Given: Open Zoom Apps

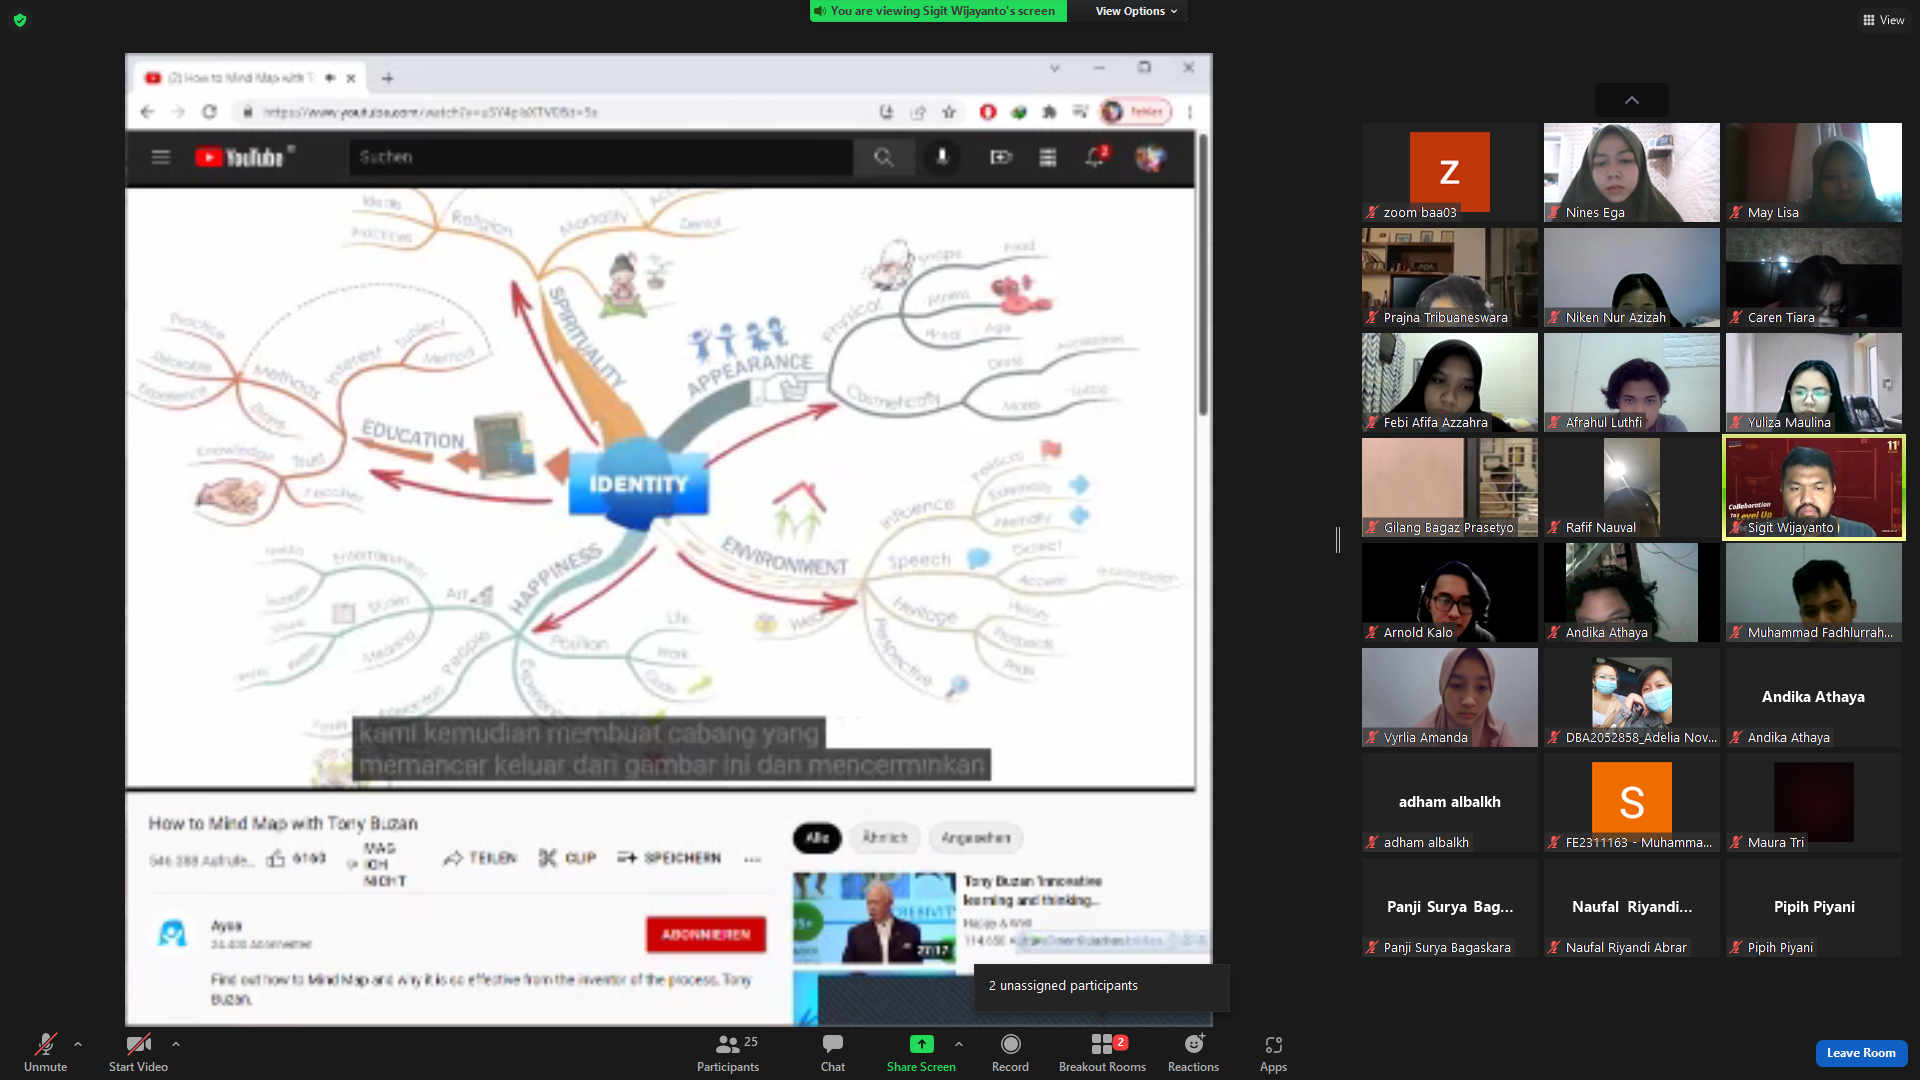Looking at the screenshot, I should (1273, 1052).
